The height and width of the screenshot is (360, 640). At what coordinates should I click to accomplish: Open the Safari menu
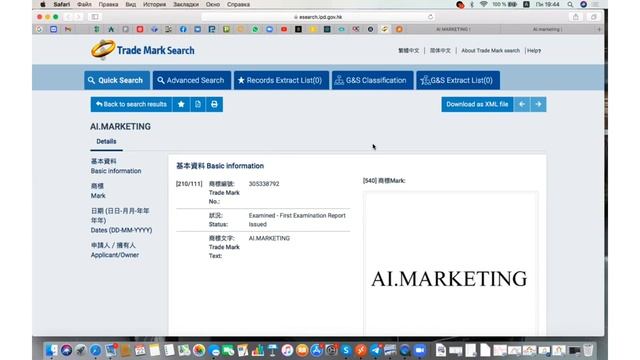pyautogui.click(x=62, y=4)
